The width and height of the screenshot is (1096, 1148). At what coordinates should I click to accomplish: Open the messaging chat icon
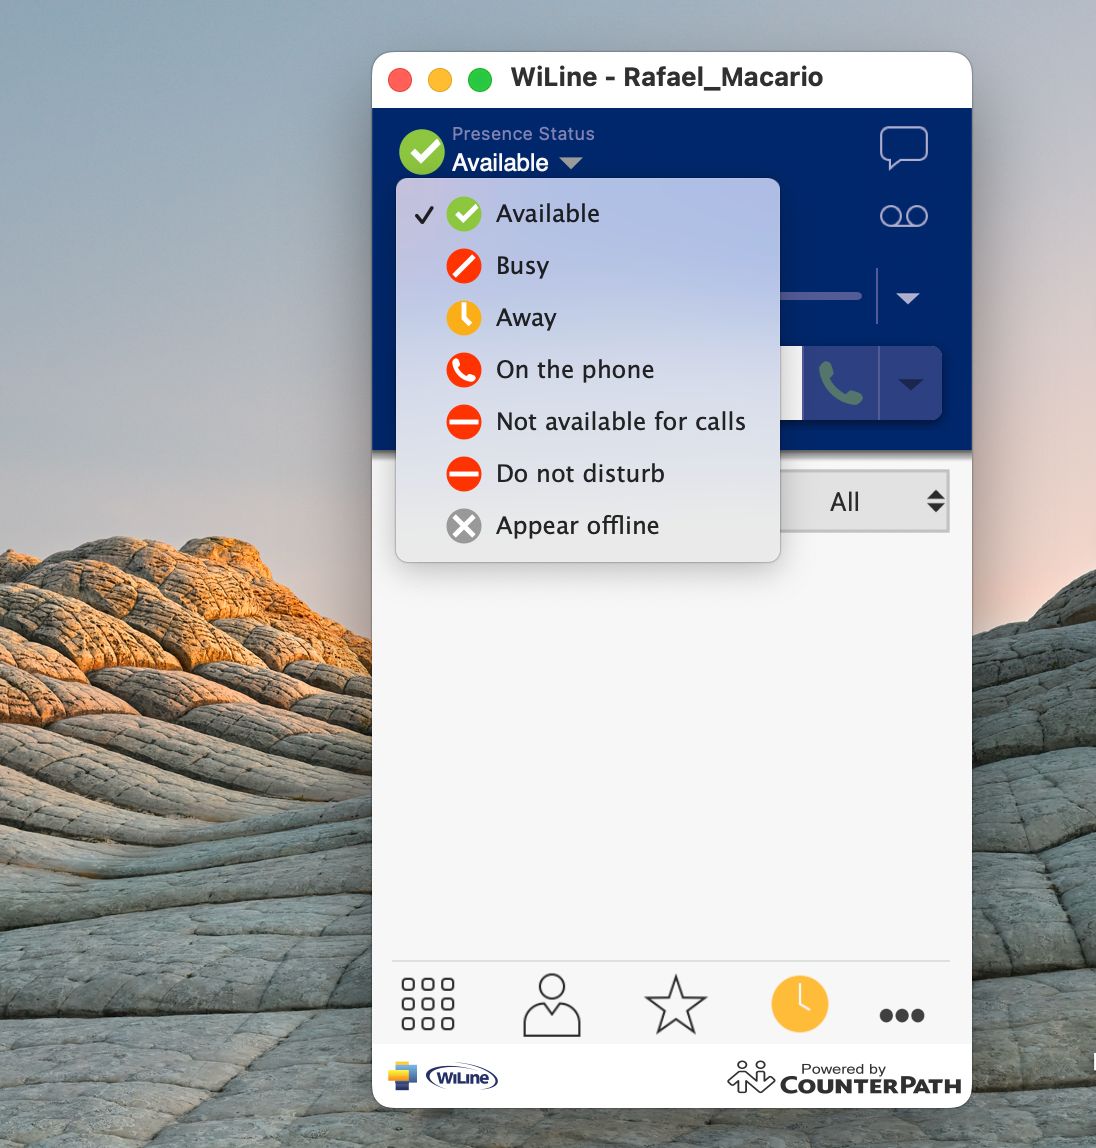click(903, 147)
